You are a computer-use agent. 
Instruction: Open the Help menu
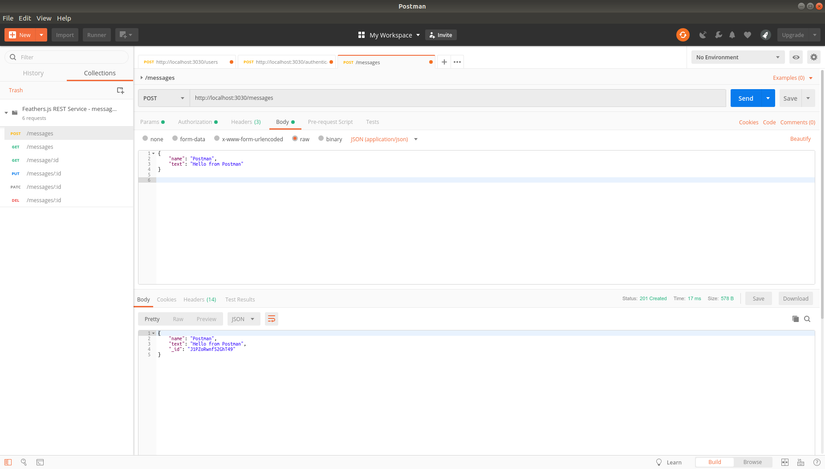pyautogui.click(x=64, y=18)
